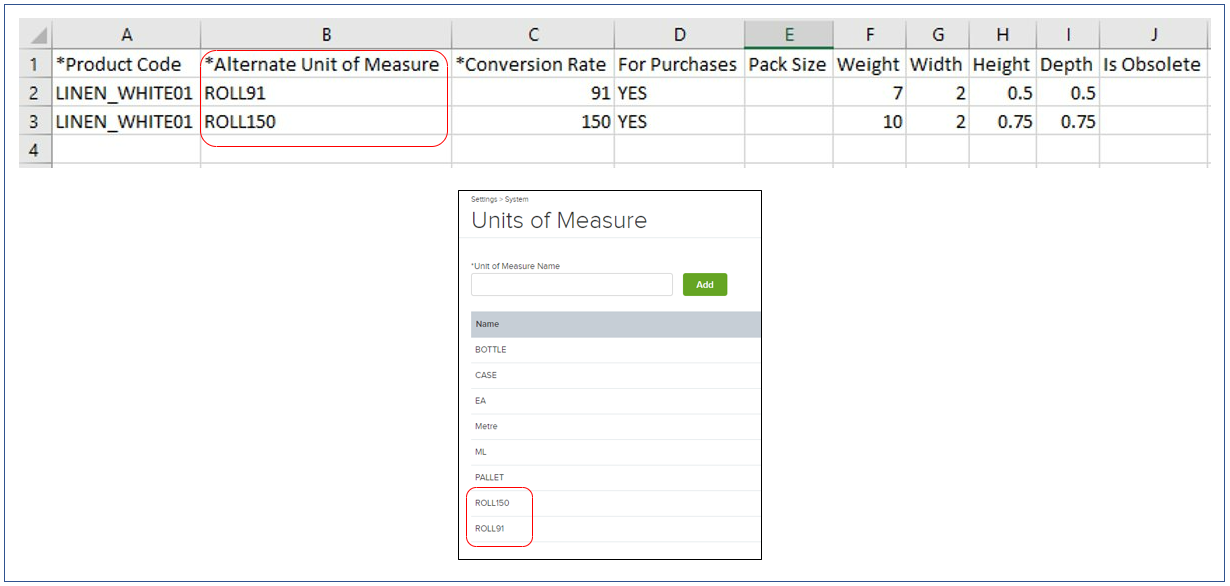Click the 'Is Obsolete' header cell

click(x=1153, y=64)
